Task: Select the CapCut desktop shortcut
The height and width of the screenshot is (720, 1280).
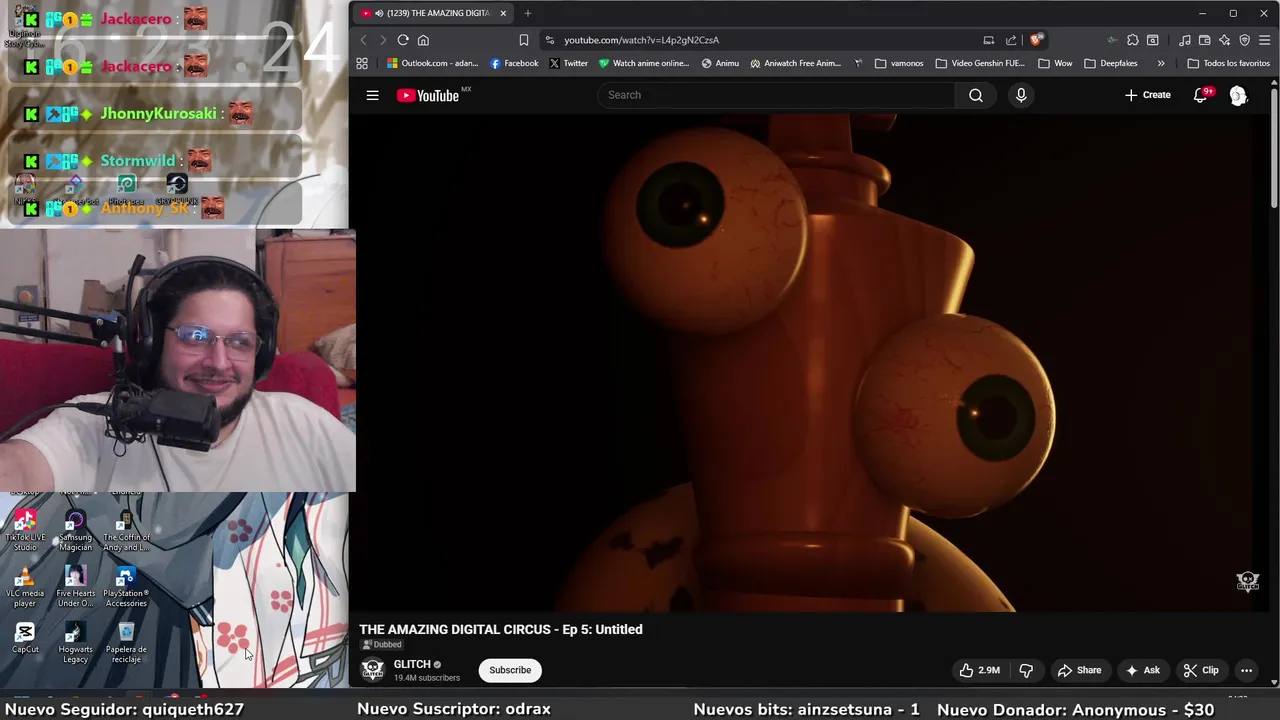Action: tap(25, 638)
